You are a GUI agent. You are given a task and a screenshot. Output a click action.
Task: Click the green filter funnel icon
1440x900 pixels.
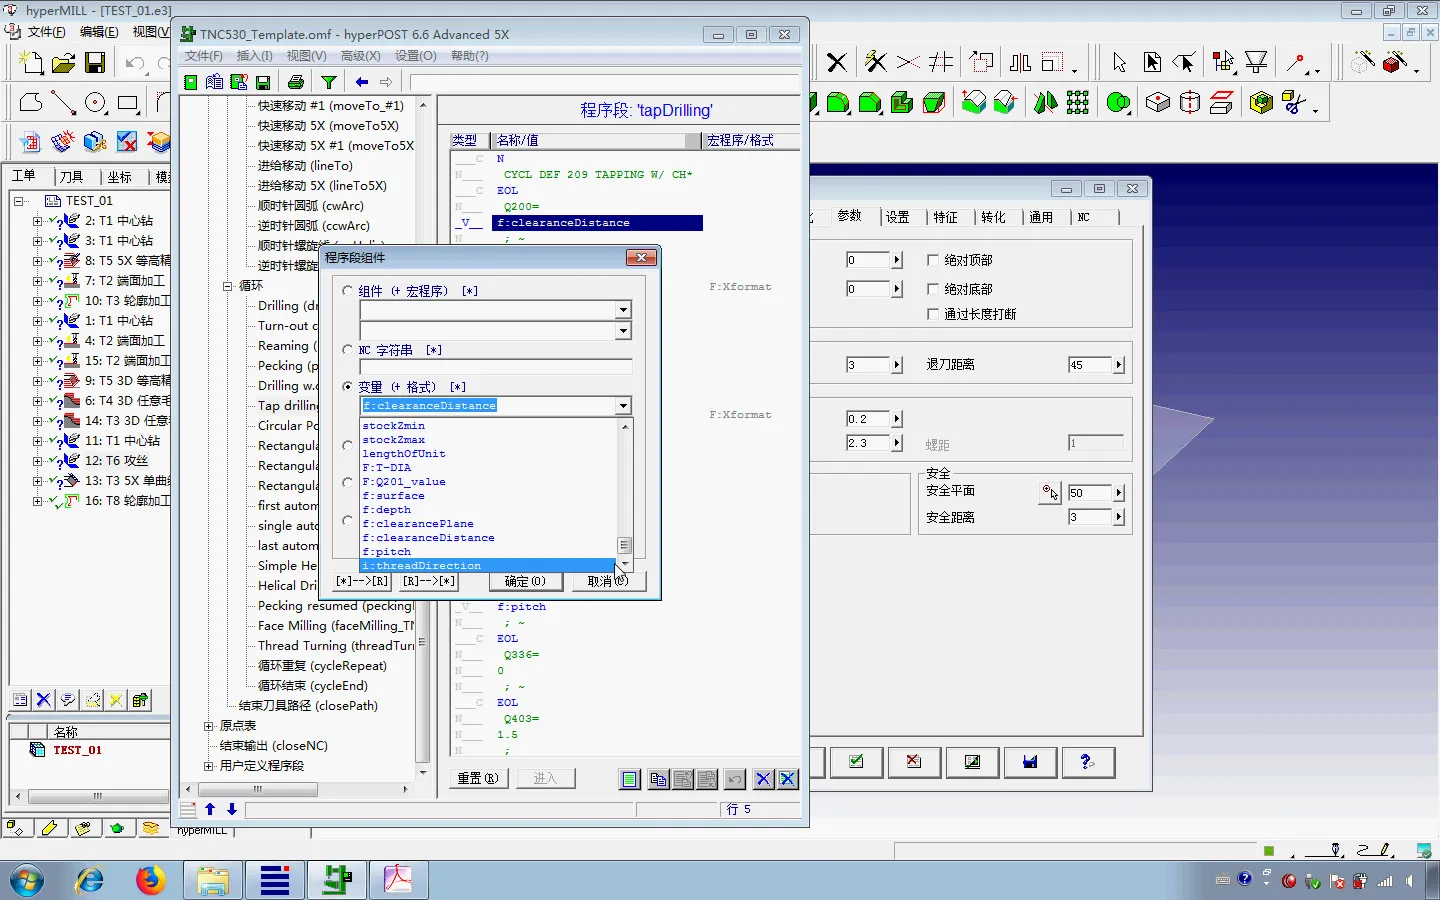[329, 82]
